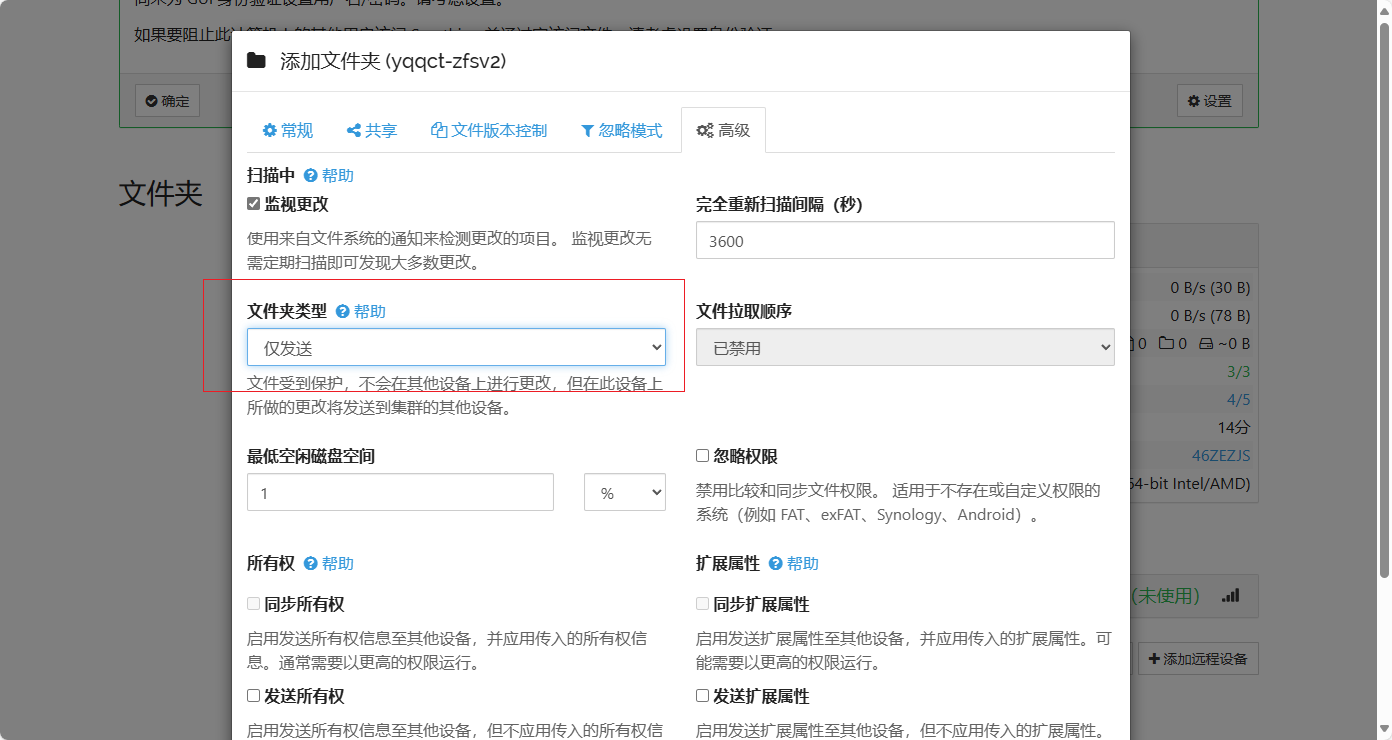The width and height of the screenshot is (1392, 740).
Task: Click the 文件夹类型 help icon
Action: (343, 311)
